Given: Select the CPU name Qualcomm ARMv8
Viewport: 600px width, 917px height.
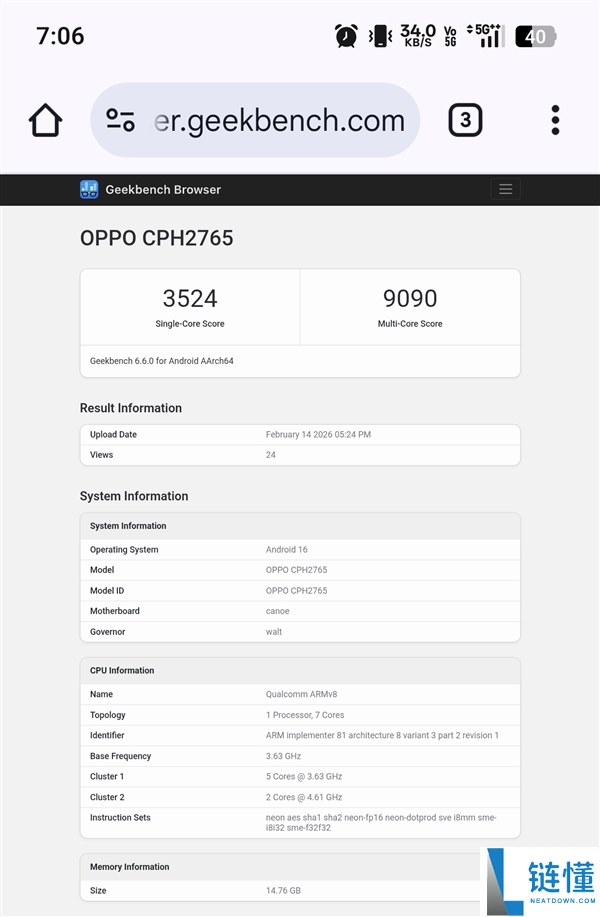Looking at the screenshot, I should coord(302,694).
